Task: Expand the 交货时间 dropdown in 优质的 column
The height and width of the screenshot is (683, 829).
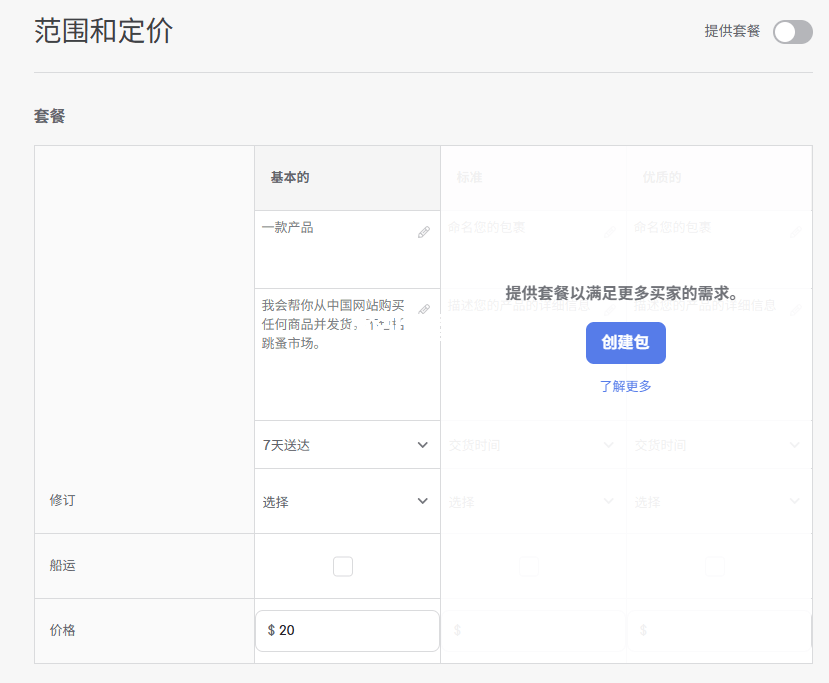Action: coord(719,444)
